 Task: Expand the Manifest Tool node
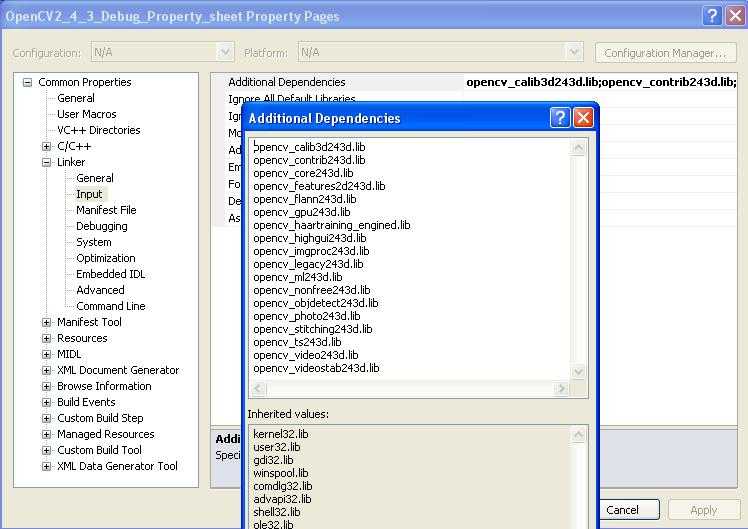click(46, 322)
